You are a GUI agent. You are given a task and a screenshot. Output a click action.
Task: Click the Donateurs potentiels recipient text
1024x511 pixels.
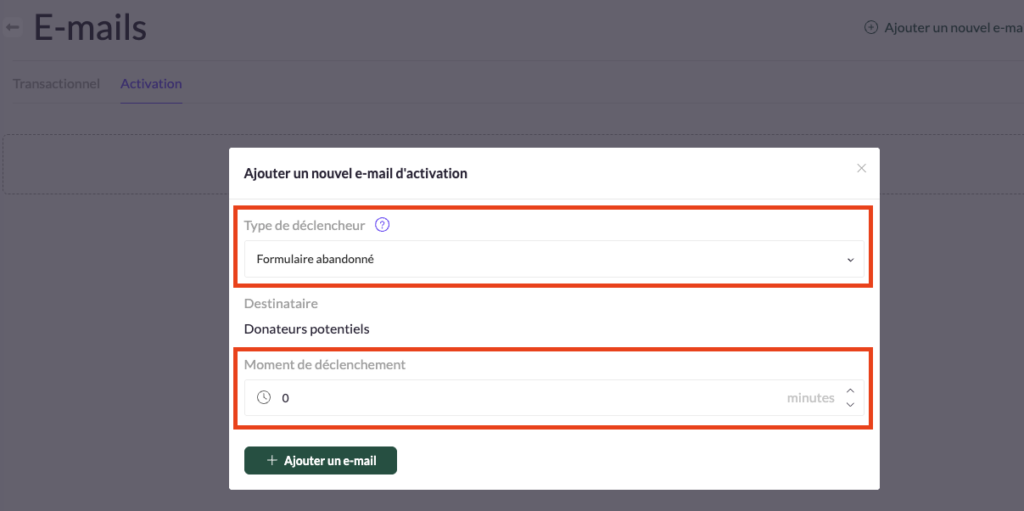click(307, 329)
